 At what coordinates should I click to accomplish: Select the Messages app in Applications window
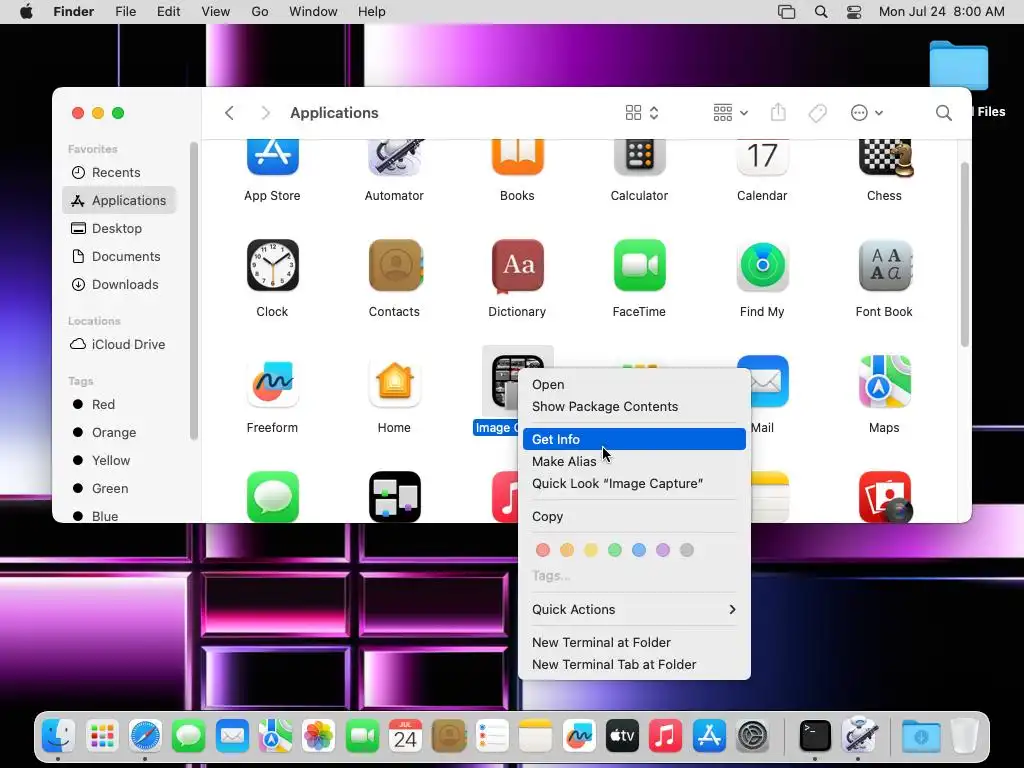point(272,496)
